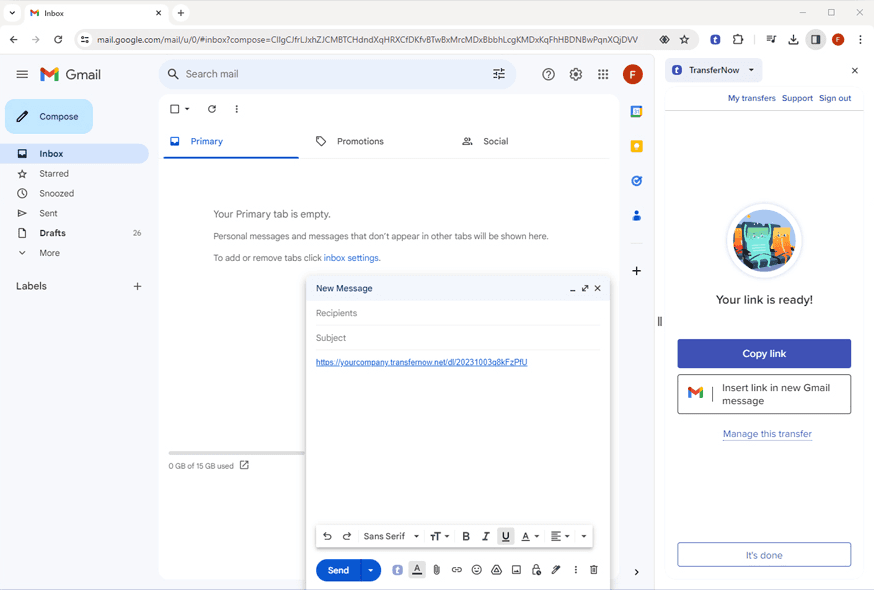Attach a file with the paperclip icon
The width and height of the screenshot is (874, 590).
click(437, 569)
